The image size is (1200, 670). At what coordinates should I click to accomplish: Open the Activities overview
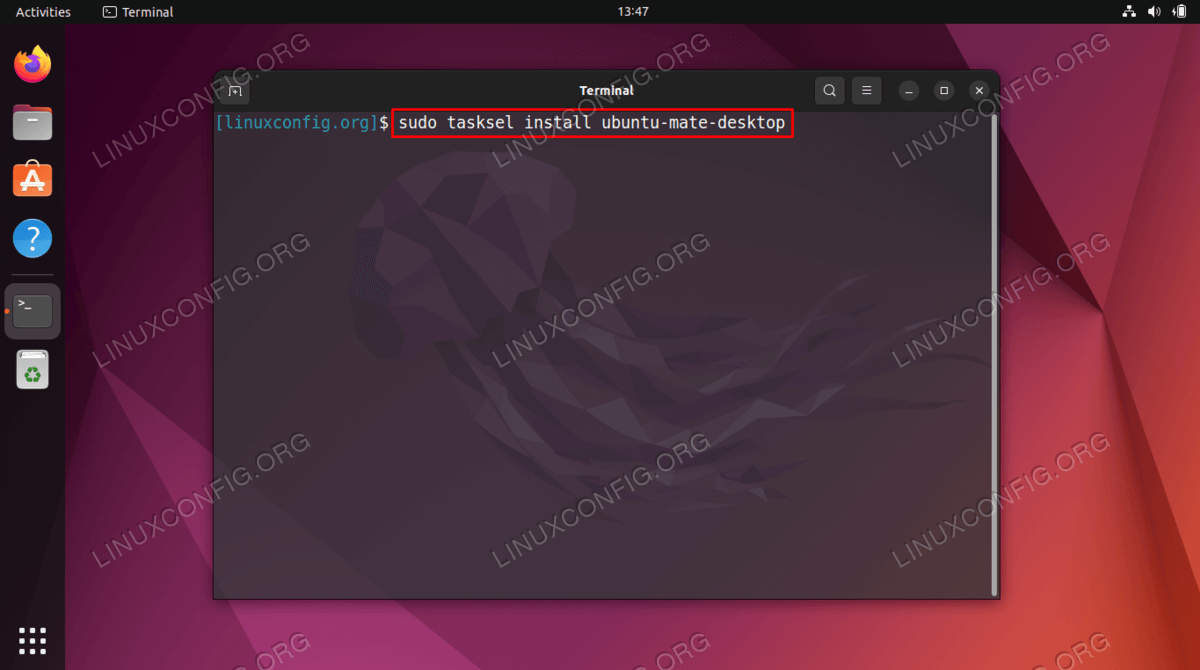tap(43, 12)
